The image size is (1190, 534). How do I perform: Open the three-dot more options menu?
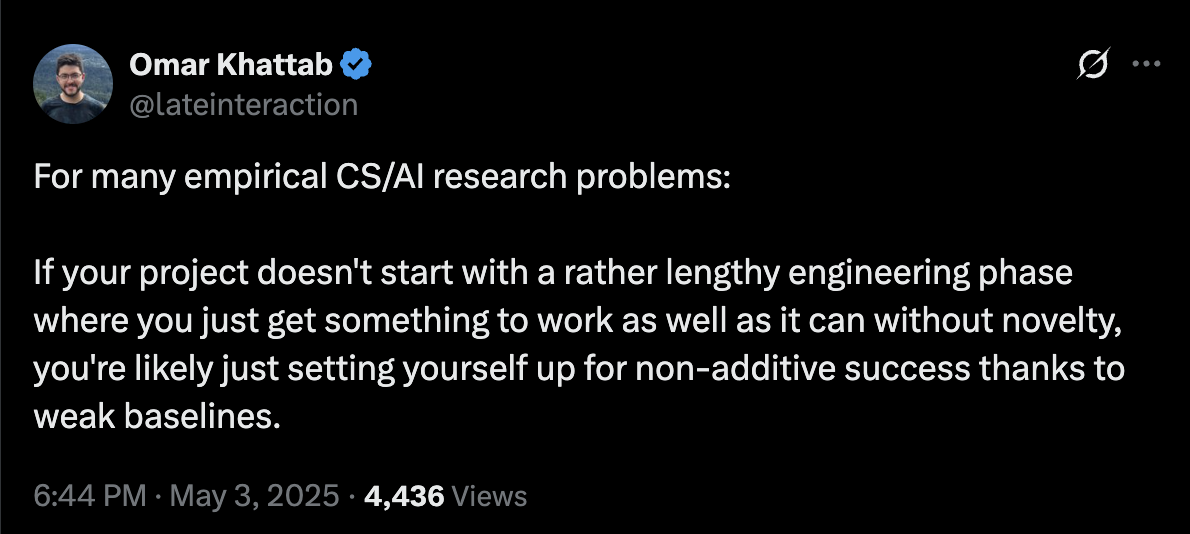coord(1146,64)
